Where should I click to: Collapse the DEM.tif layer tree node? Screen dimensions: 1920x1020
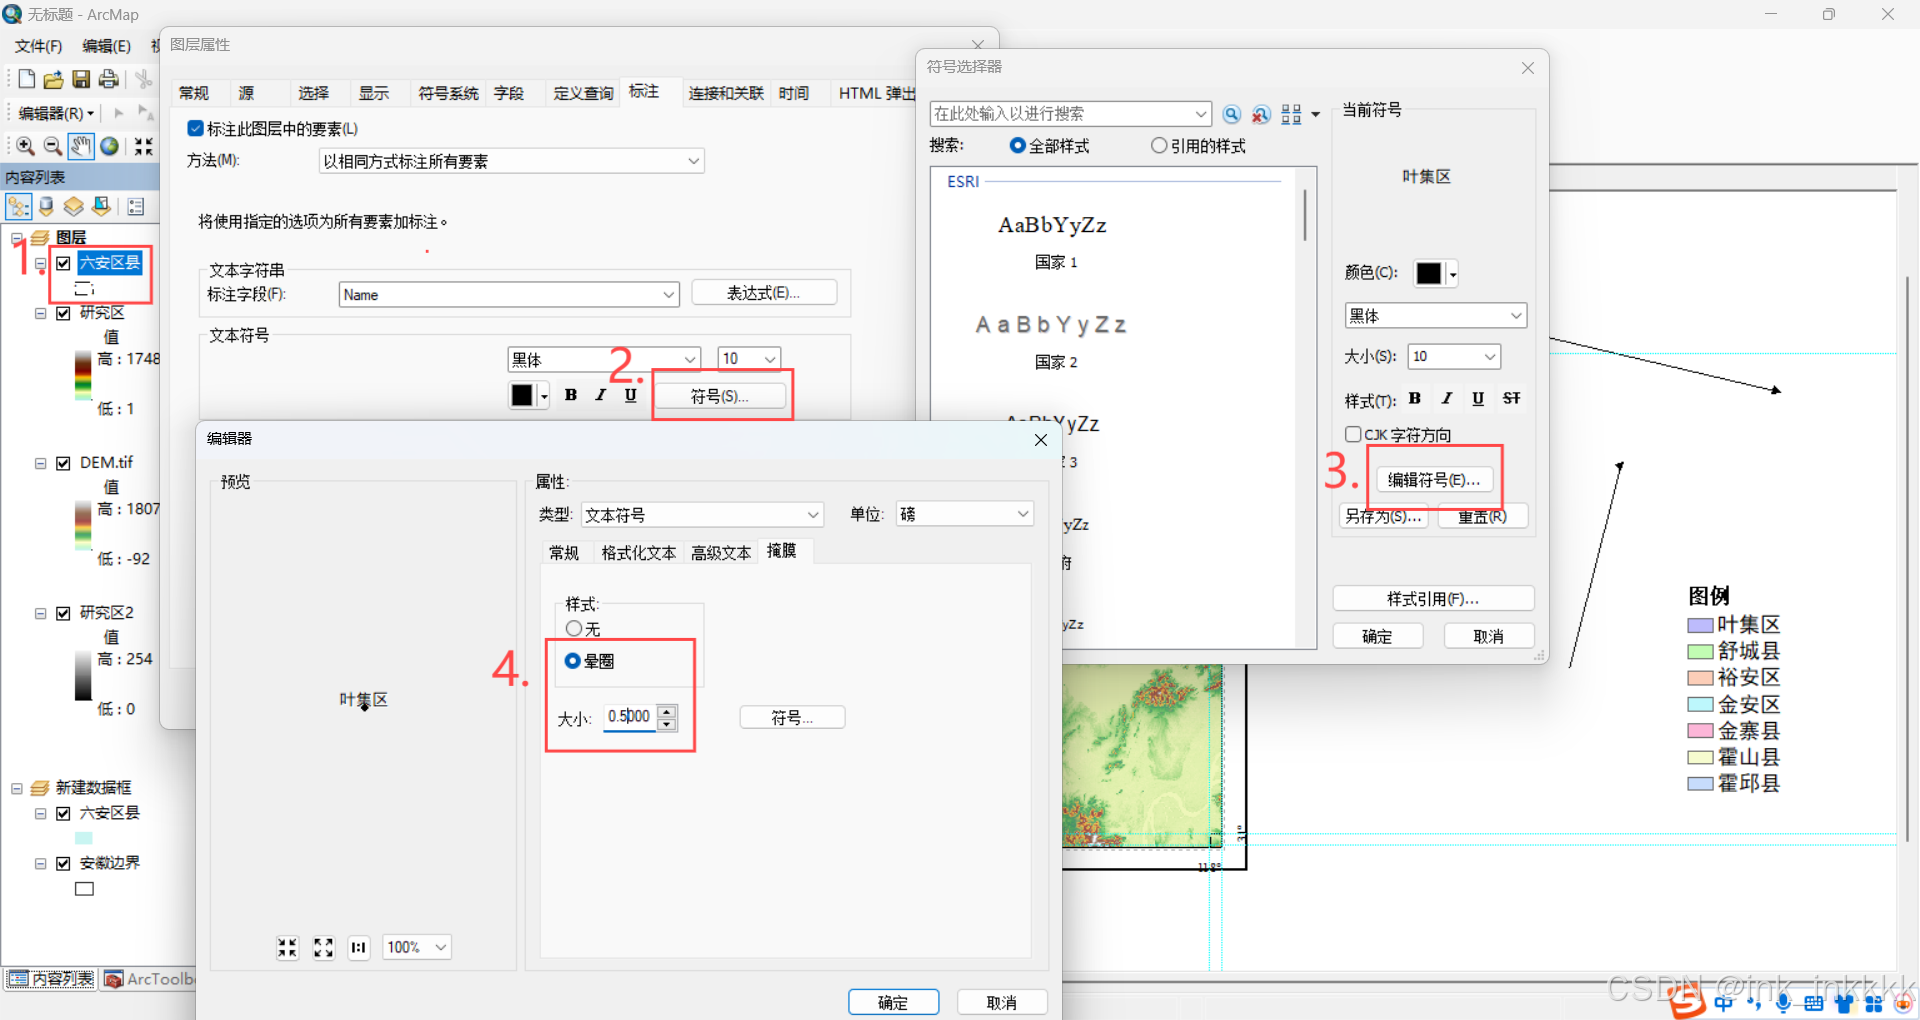[x=41, y=463]
